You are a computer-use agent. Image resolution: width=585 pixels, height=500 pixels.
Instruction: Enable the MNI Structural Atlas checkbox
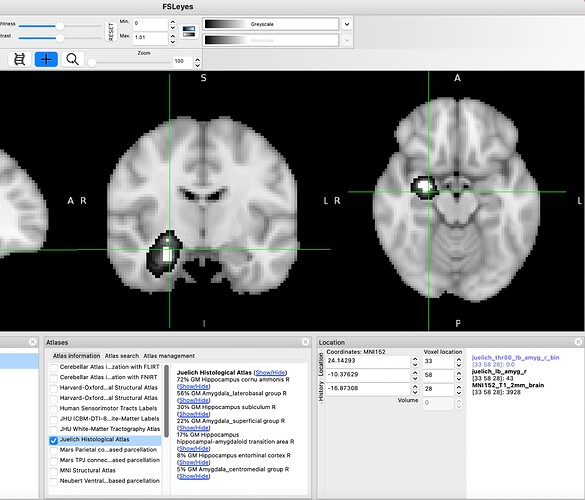54,471
